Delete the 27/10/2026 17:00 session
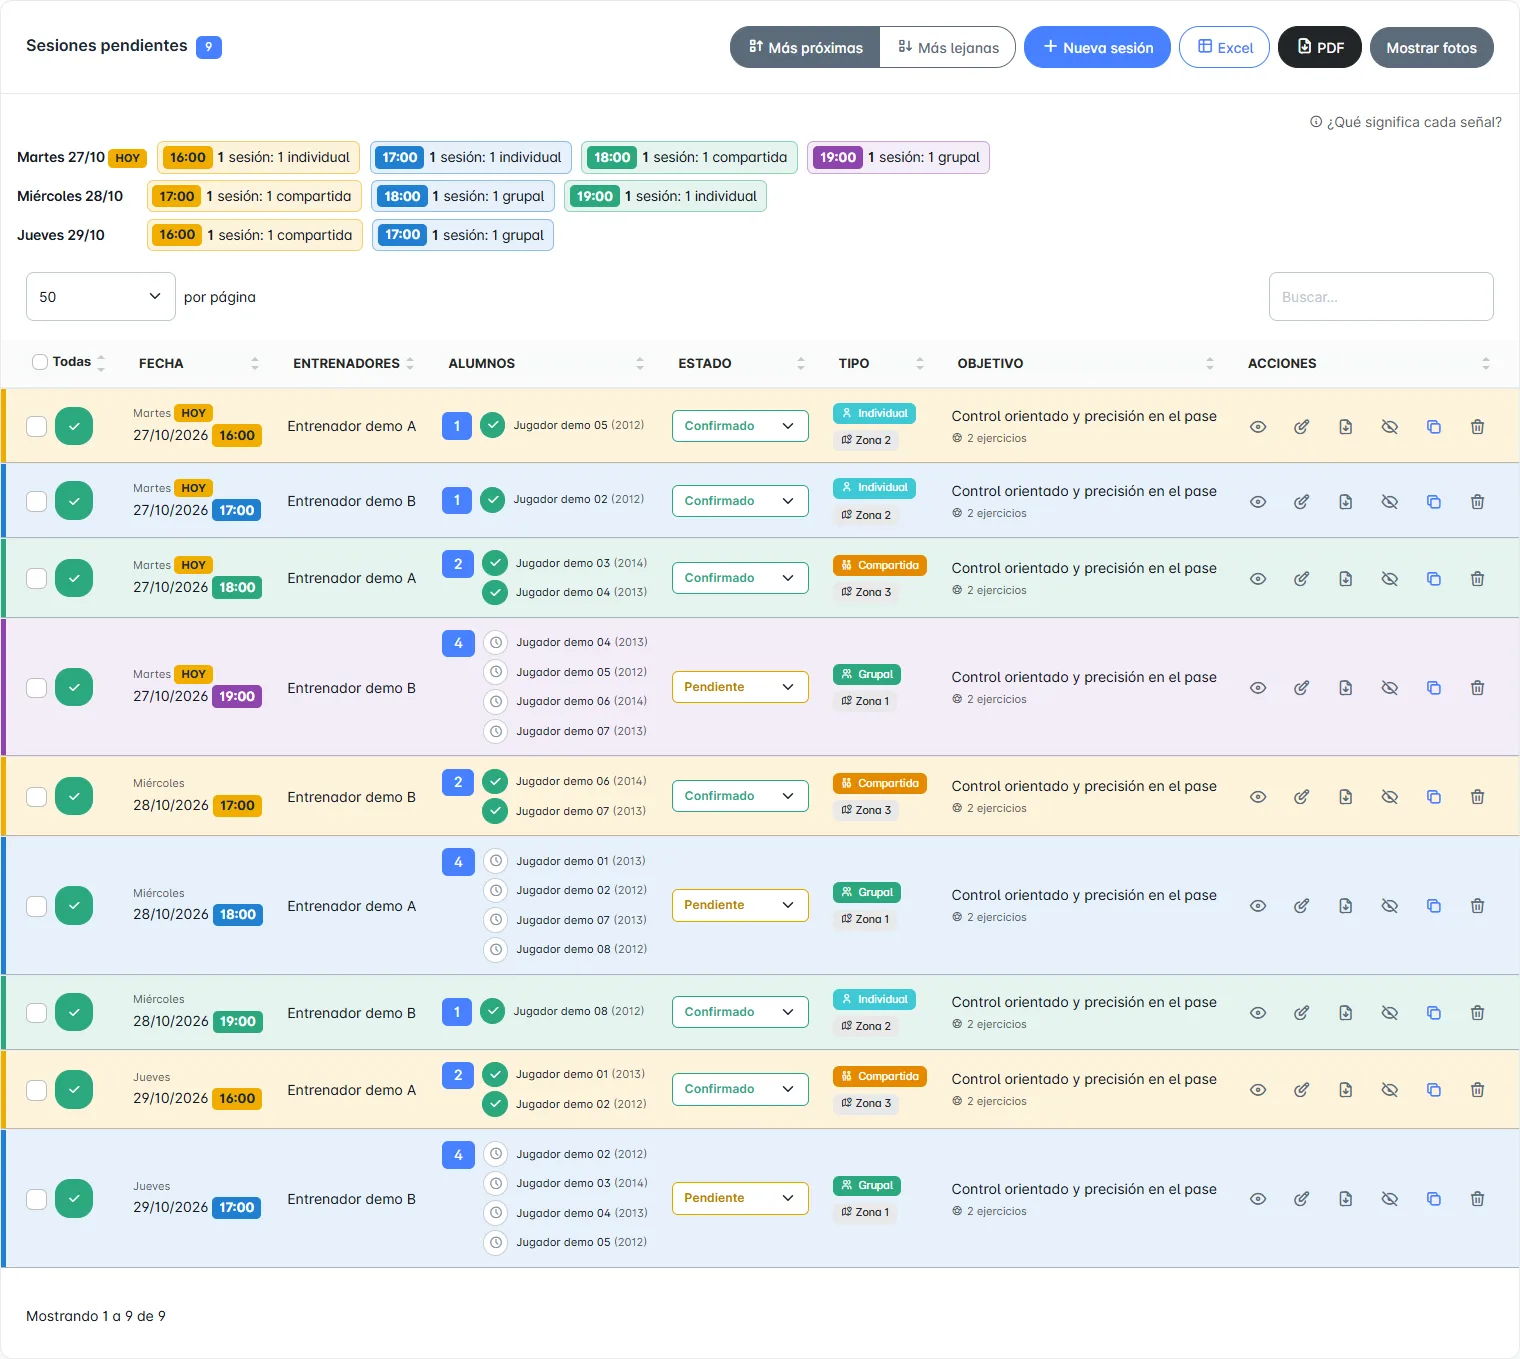Screen dimensions: 1520x1359 (x=1477, y=502)
